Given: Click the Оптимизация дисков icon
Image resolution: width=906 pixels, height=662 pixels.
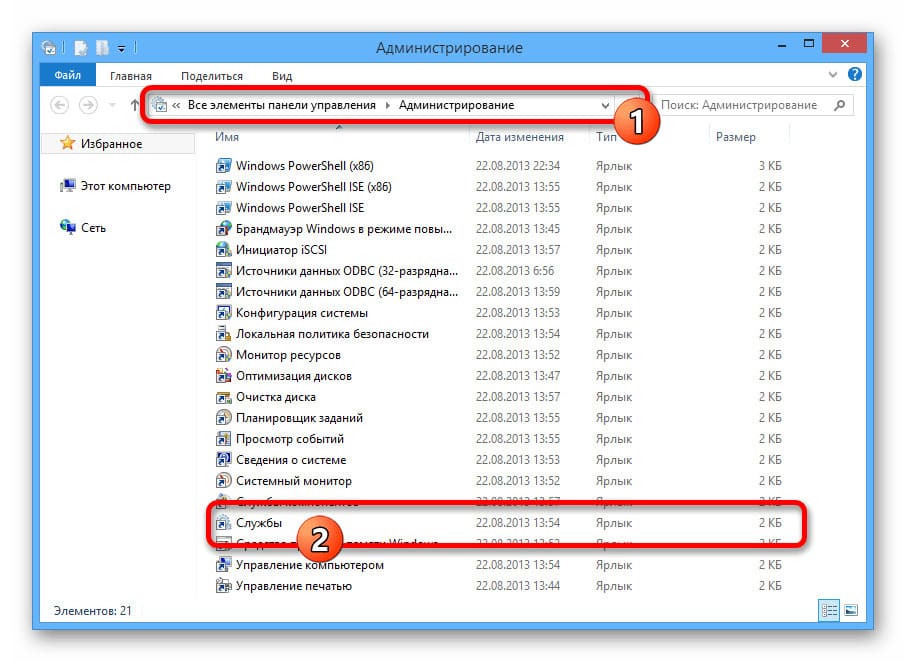Looking at the screenshot, I should (x=224, y=376).
